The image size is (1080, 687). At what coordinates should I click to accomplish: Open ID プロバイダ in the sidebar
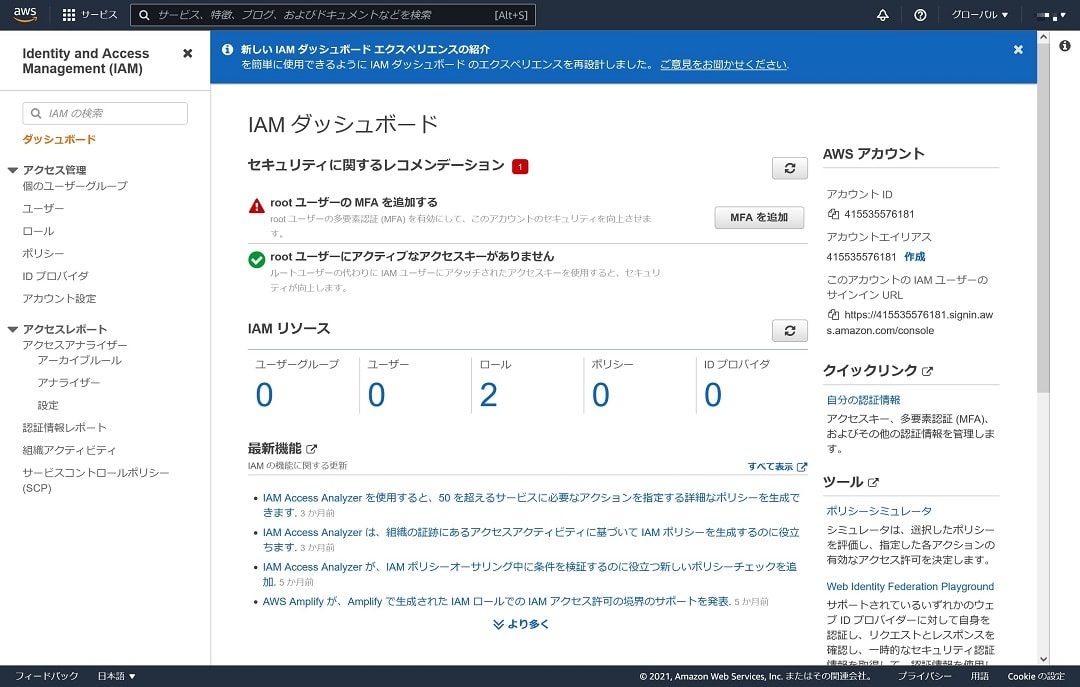[x=55, y=276]
